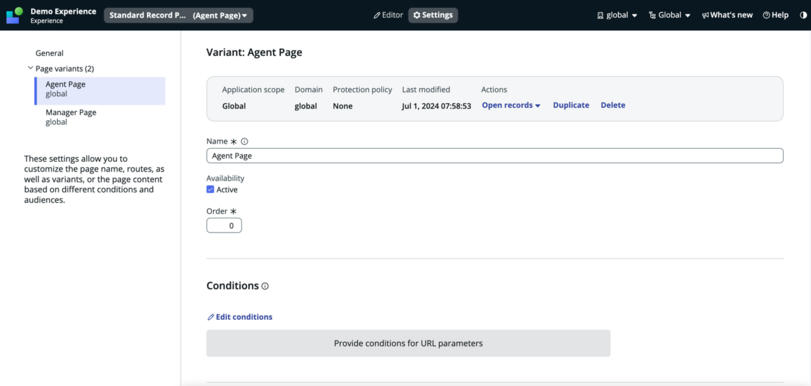The width and height of the screenshot is (811, 386).
Task: Click the Duplicate action link
Action: pos(571,105)
